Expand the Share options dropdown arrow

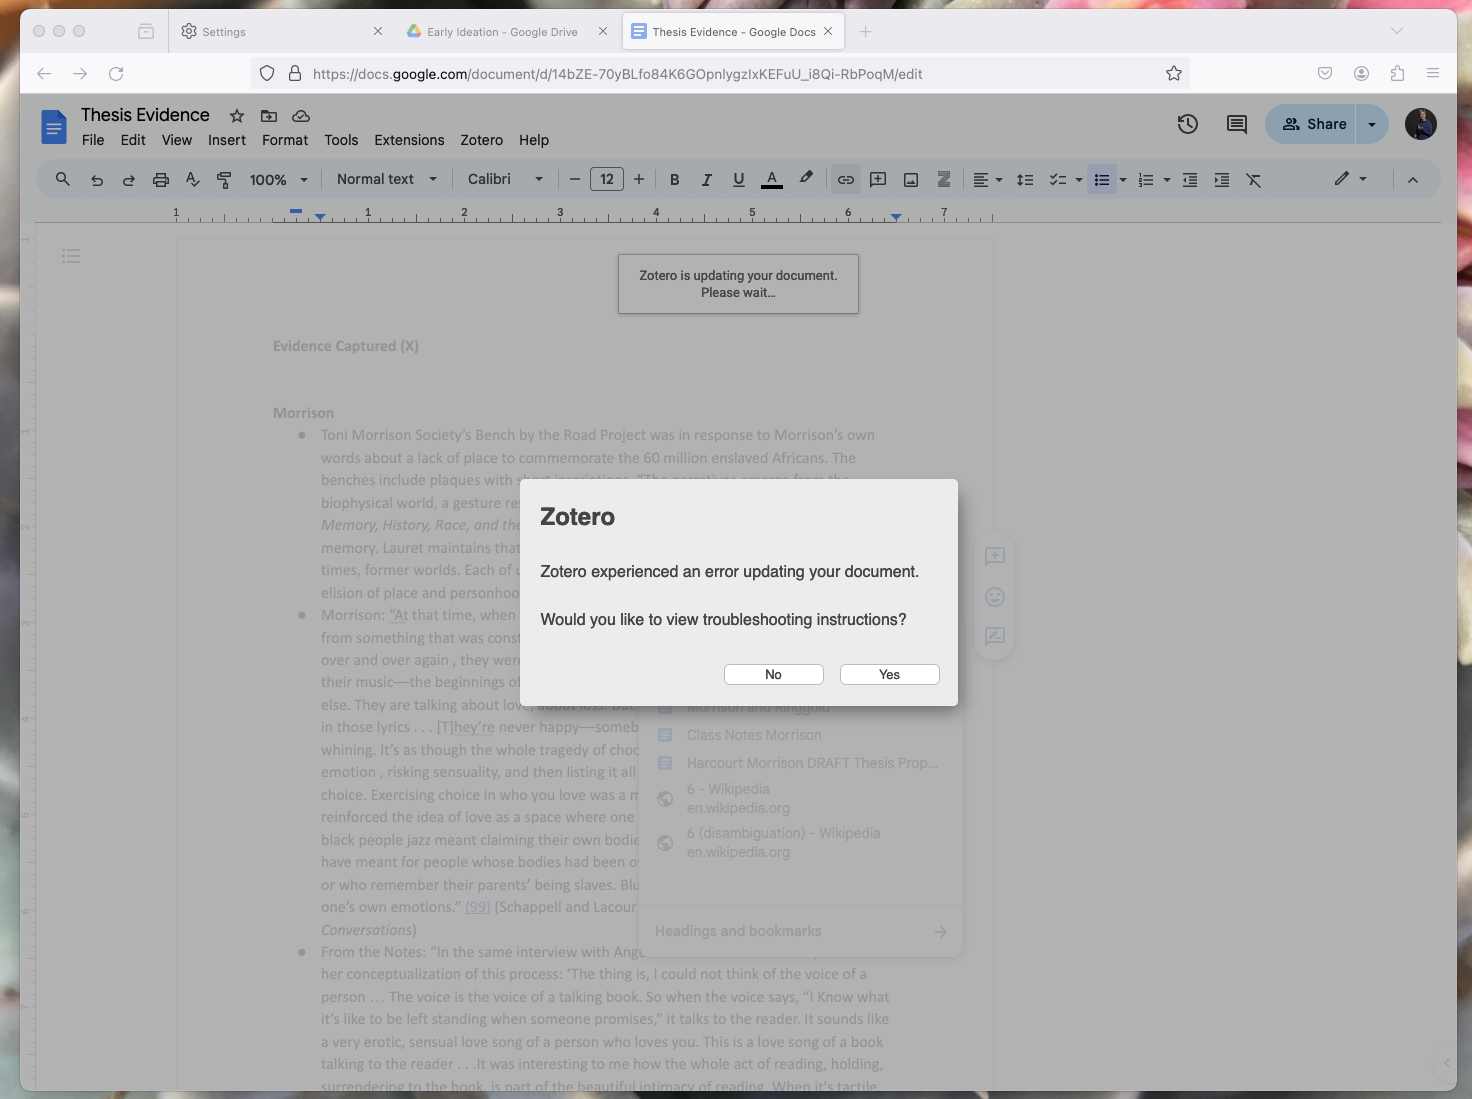click(x=1372, y=124)
